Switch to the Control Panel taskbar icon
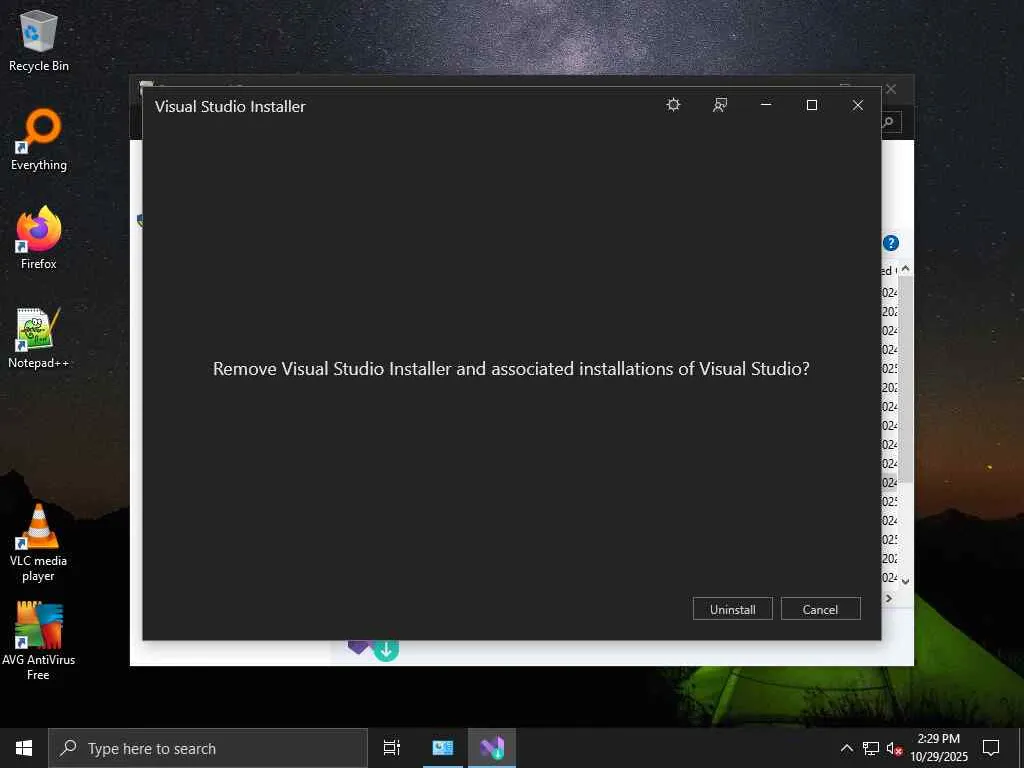This screenshot has width=1024, height=768. coord(443,748)
